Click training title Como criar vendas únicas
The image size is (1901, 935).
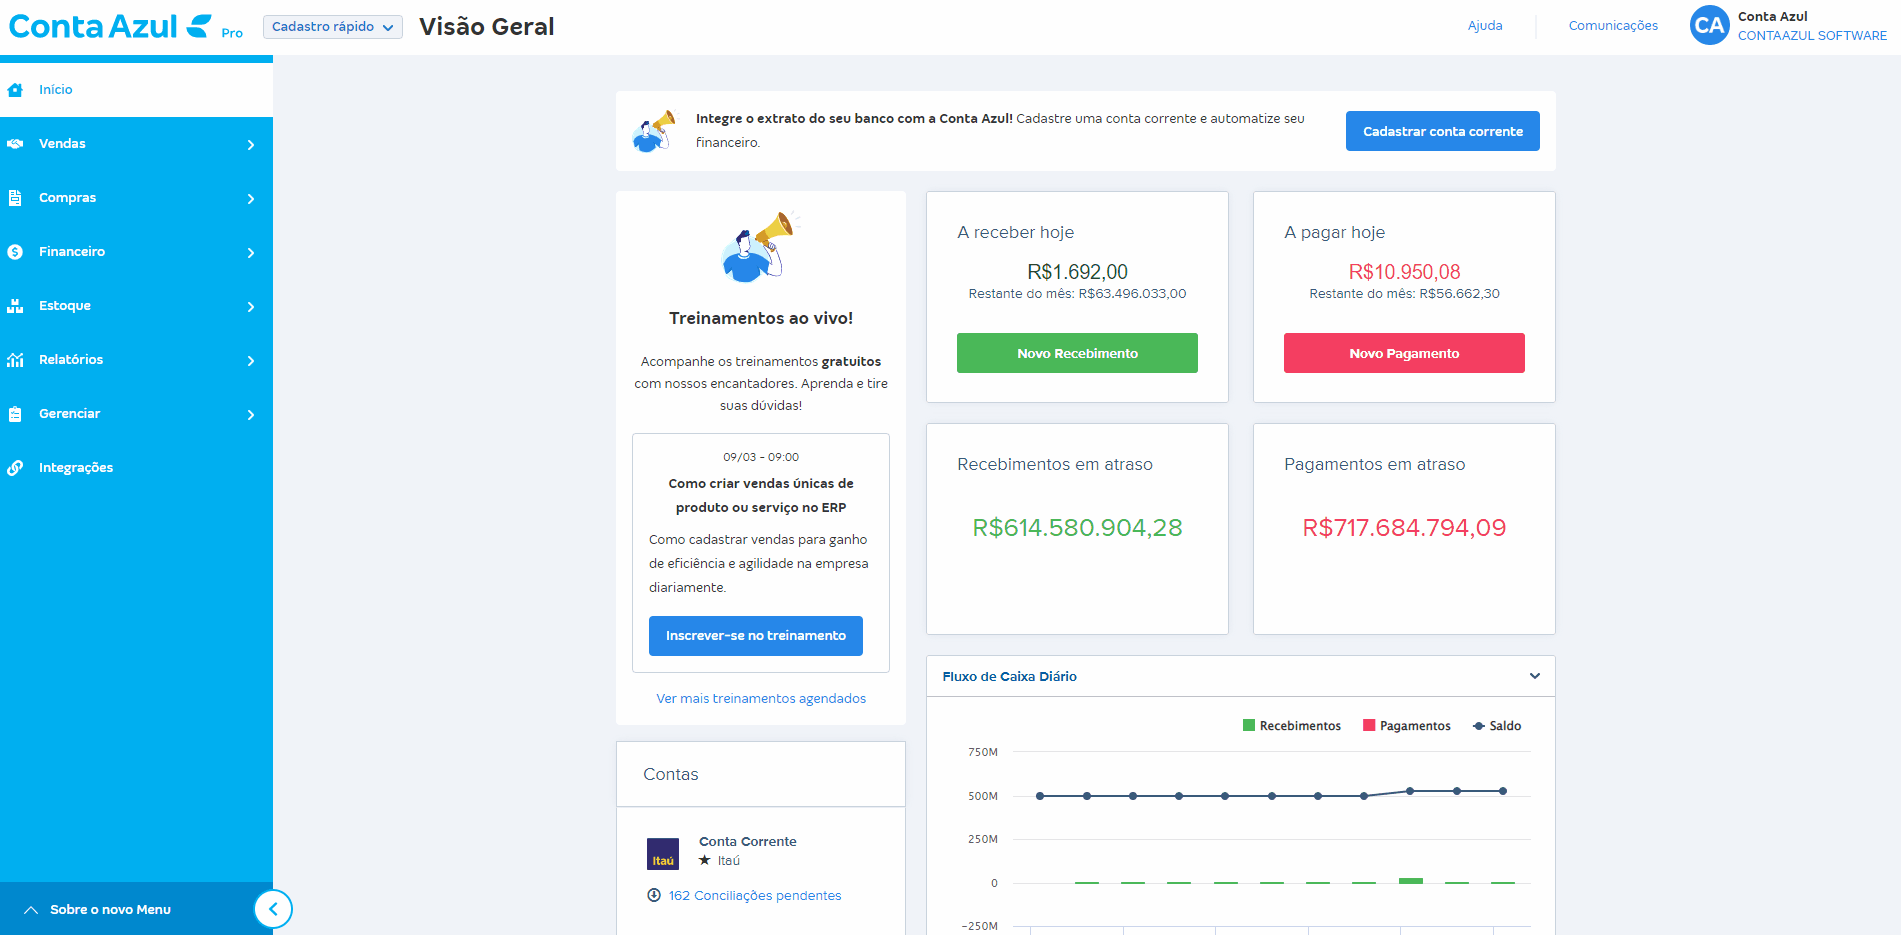point(761,495)
